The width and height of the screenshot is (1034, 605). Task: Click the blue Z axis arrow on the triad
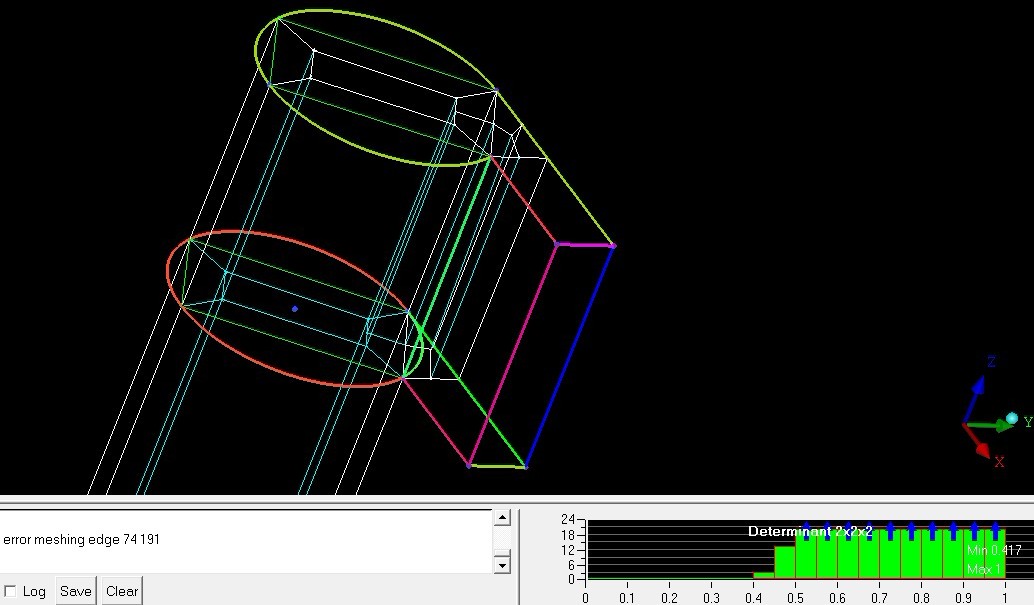pyautogui.click(x=978, y=387)
